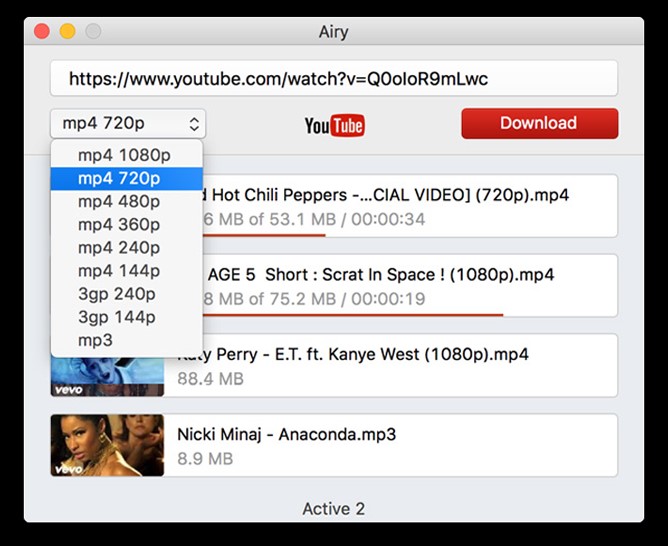Click the YouTube logo icon

334,125
